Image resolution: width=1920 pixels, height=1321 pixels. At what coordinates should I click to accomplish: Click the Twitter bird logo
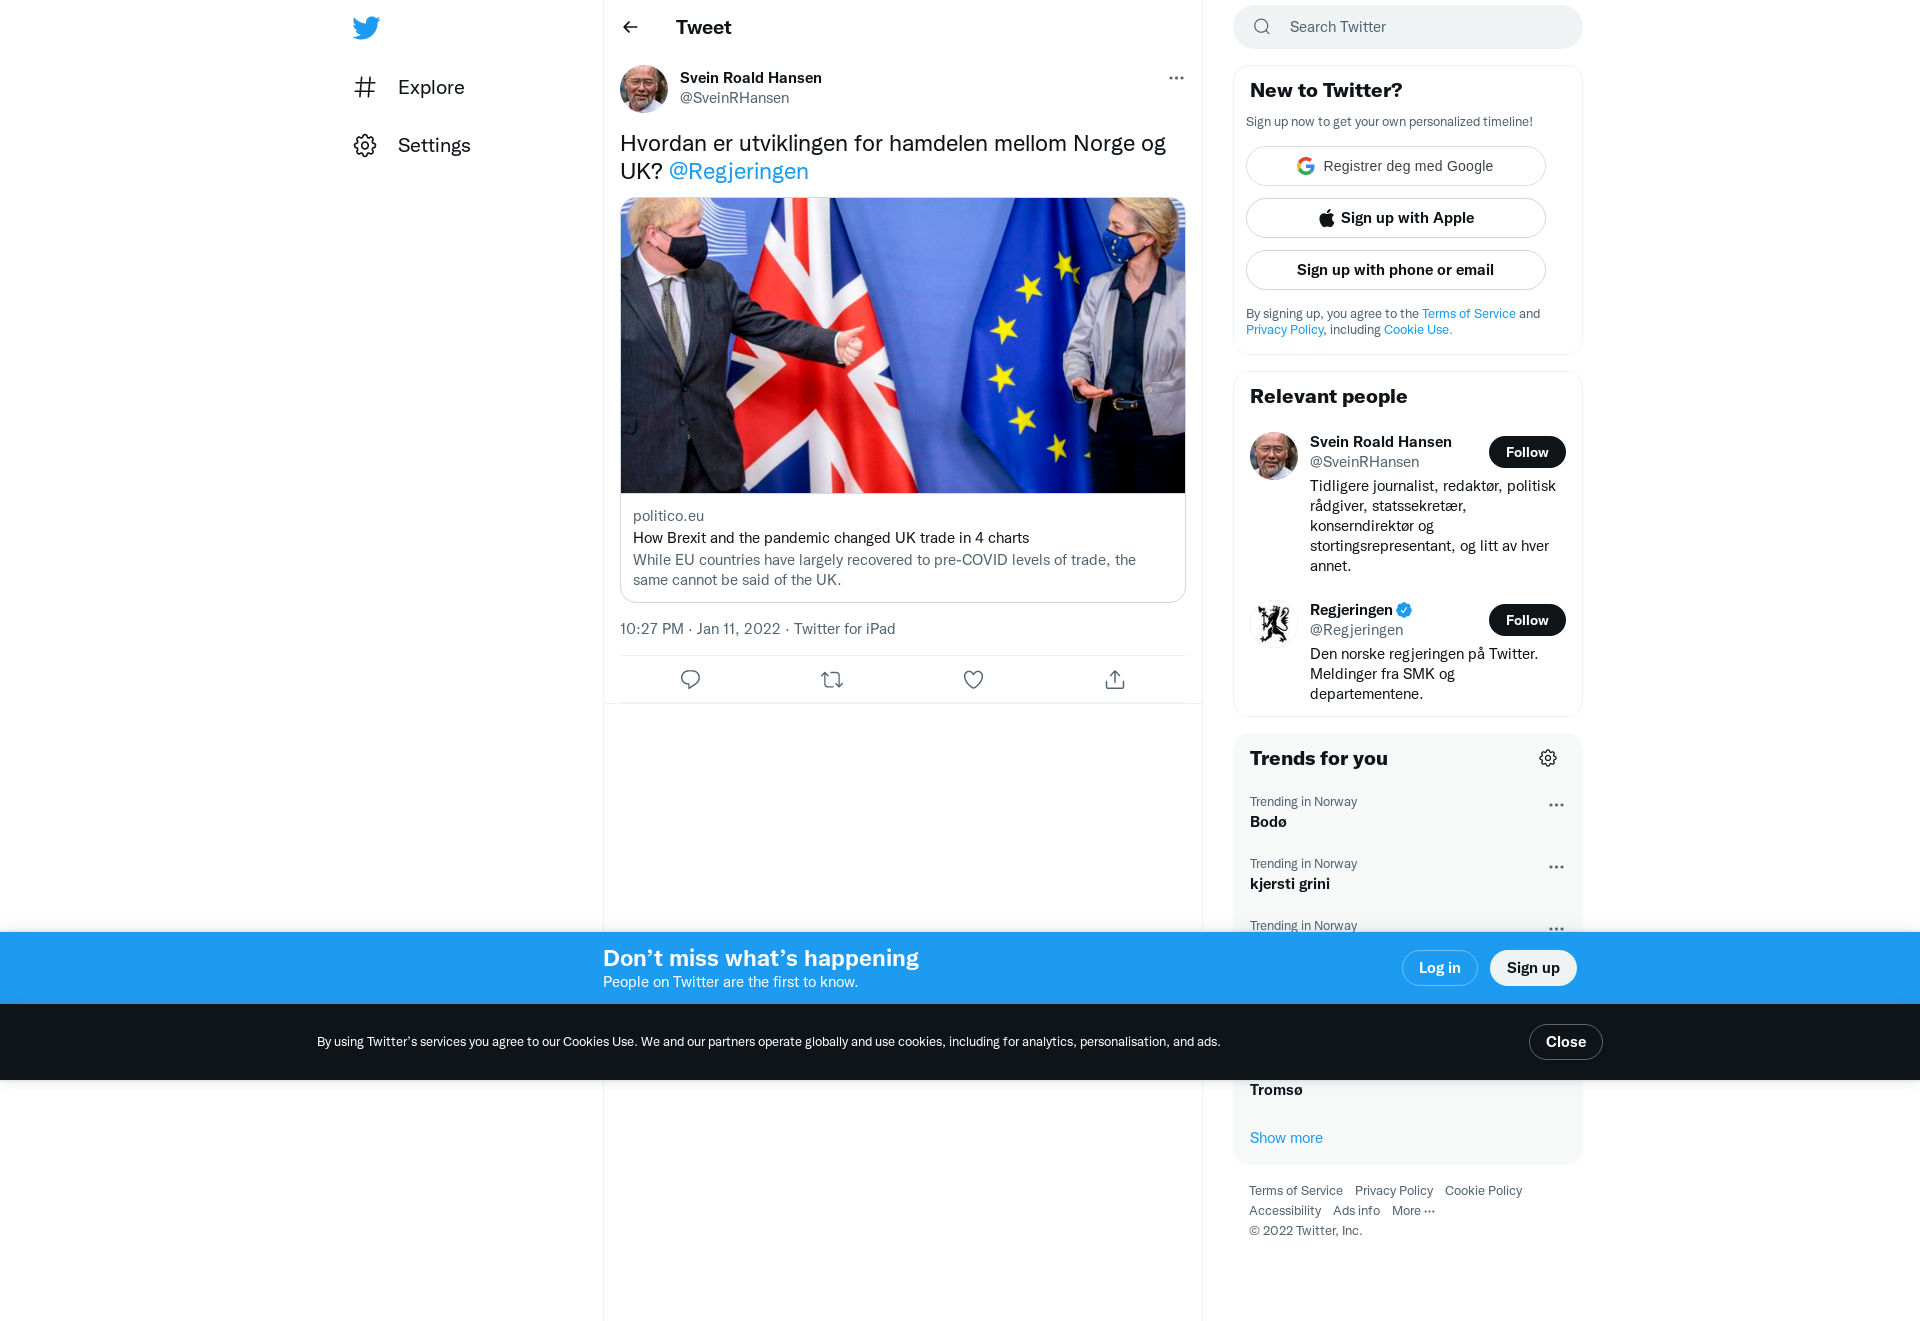[x=366, y=28]
